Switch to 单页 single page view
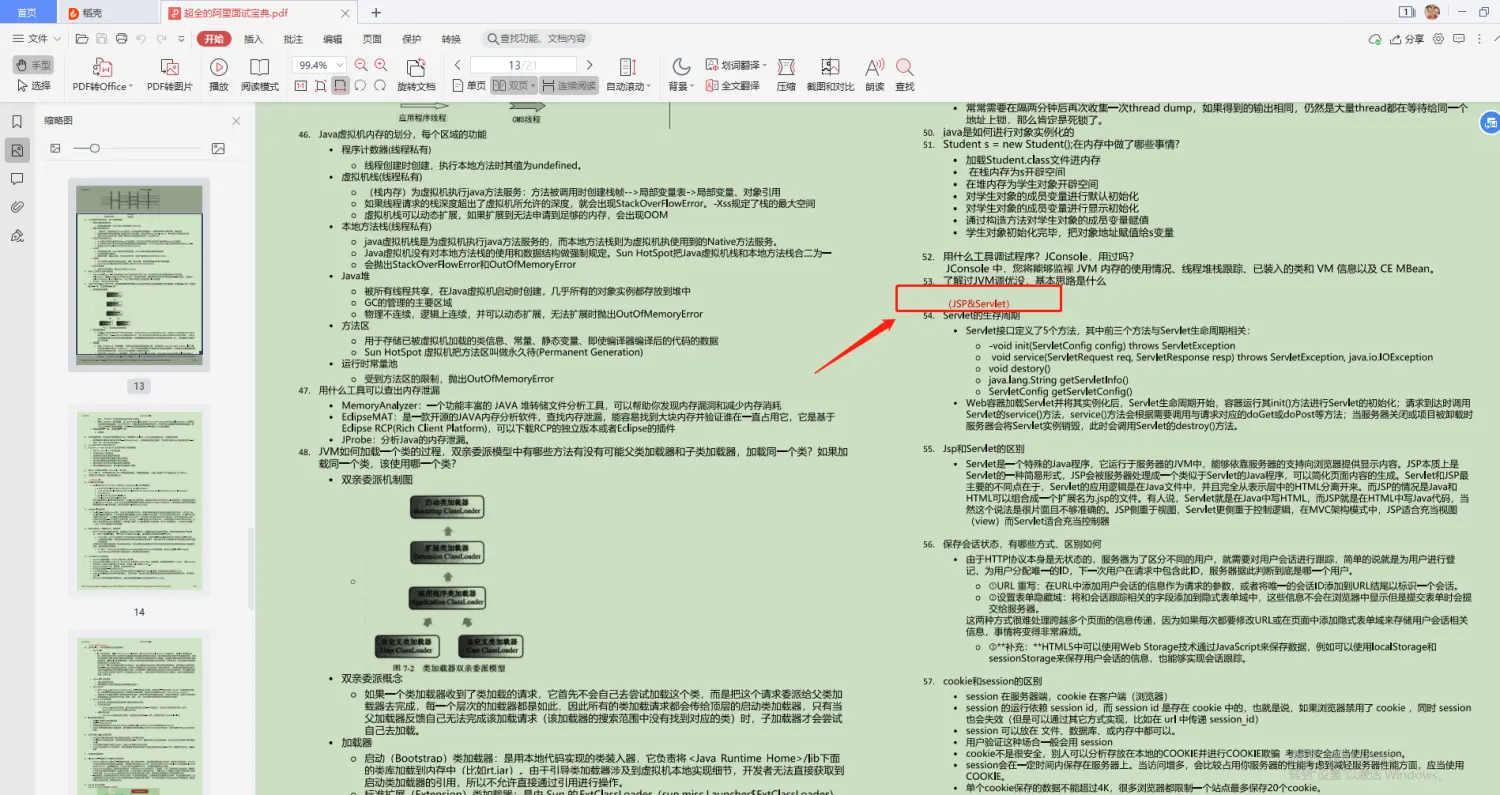1500x795 pixels. click(468, 86)
